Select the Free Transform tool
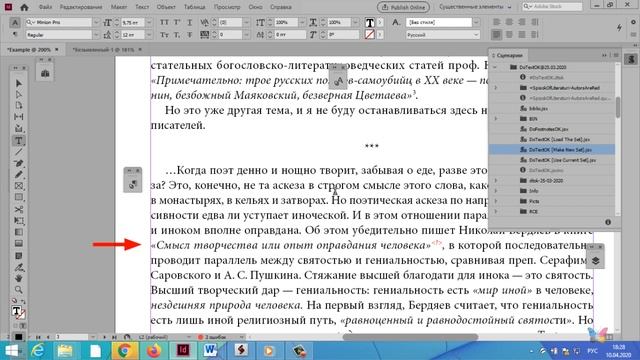Image resolution: width=640 pixels, height=360 pixels. tap(19, 221)
